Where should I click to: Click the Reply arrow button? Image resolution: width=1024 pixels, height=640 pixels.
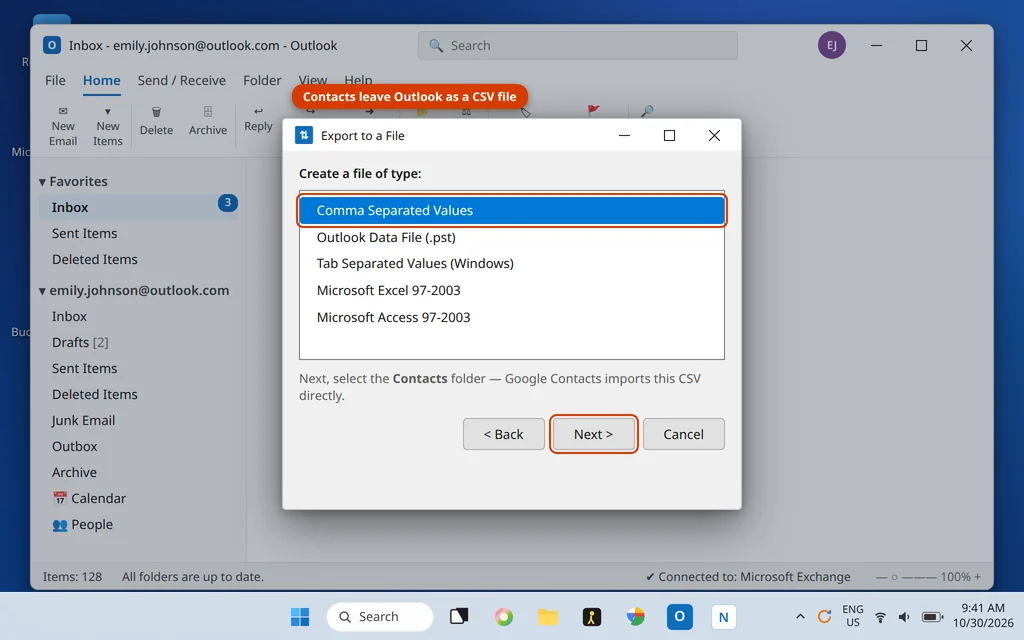coord(258,119)
